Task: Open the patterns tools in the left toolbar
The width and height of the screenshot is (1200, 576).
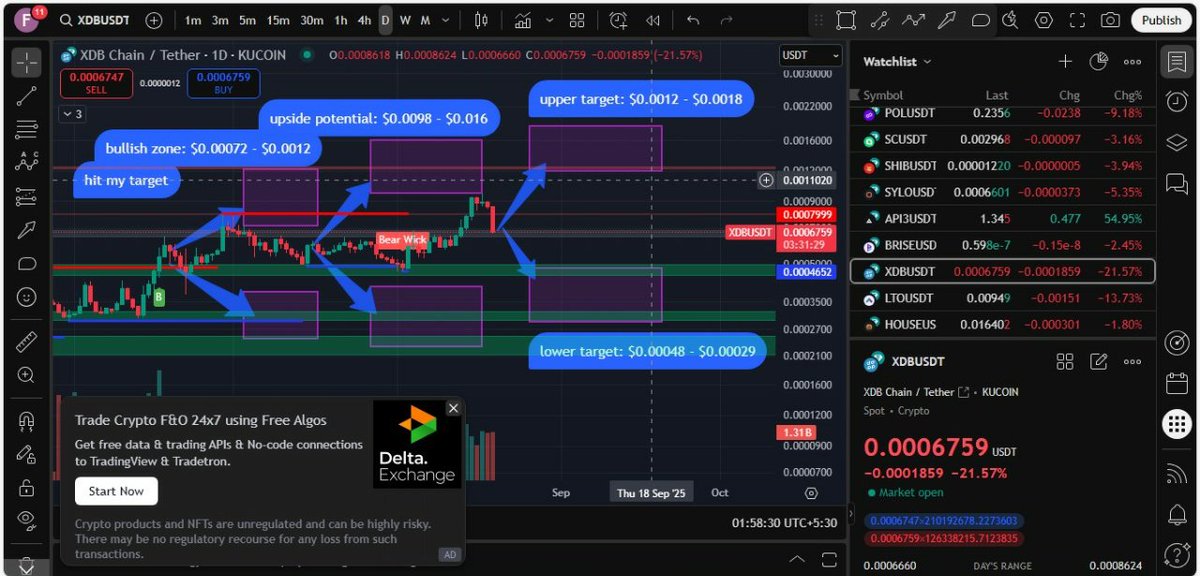Action: click(27, 162)
